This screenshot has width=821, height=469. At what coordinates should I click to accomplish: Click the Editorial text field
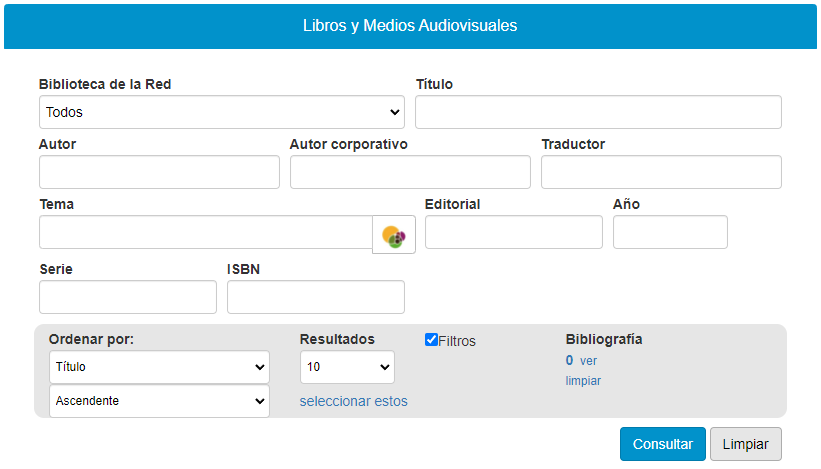tap(514, 232)
